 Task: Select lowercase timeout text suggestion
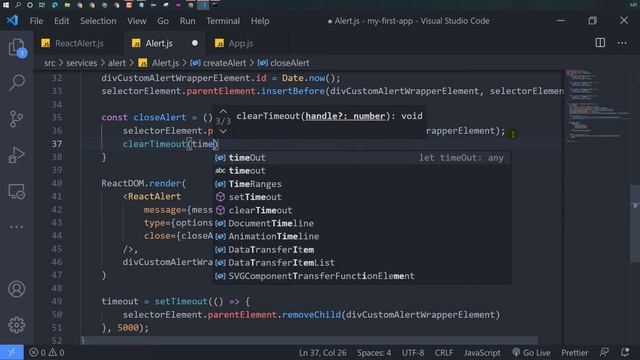pyautogui.click(x=362, y=171)
